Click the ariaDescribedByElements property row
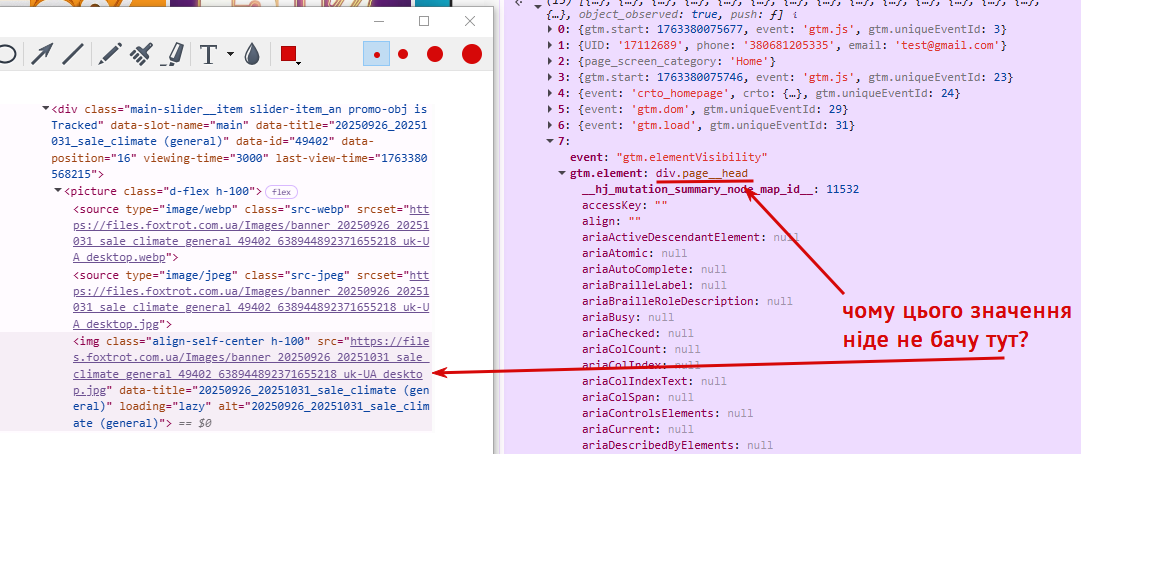 pyautogui.click(x=677, y=445)
